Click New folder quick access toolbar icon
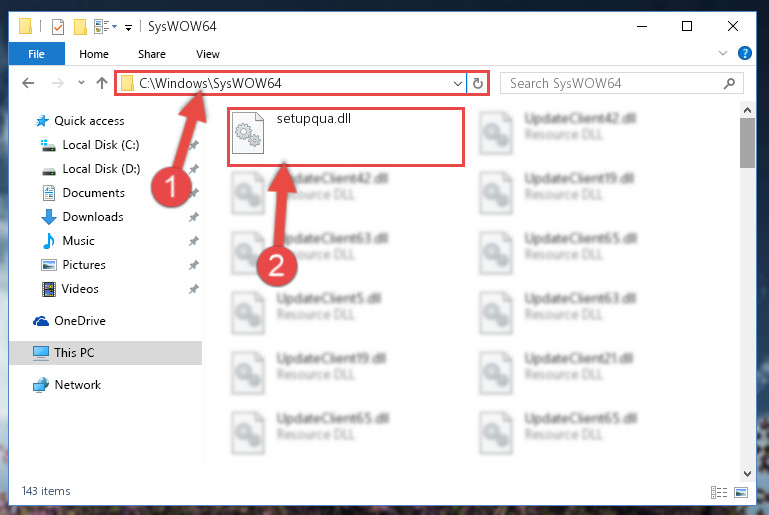The width and height of the screenshot is (769, 515). click(x=80, y=26)
